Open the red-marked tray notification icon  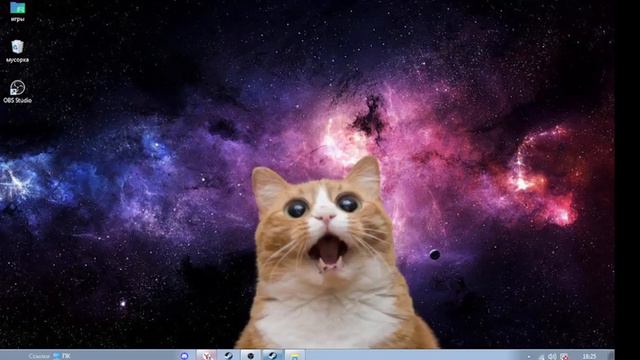564,357
